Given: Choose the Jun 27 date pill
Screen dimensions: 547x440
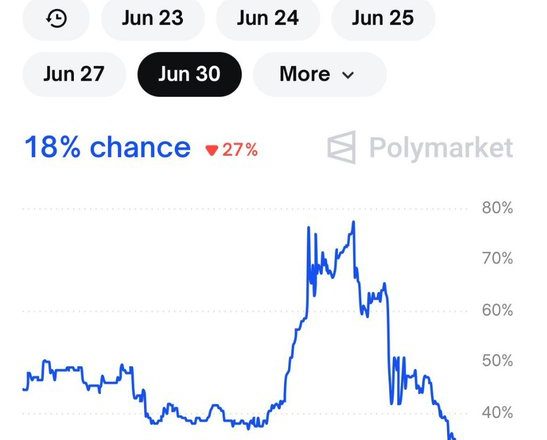Looking at the screenshot, I should pos(74,74).
